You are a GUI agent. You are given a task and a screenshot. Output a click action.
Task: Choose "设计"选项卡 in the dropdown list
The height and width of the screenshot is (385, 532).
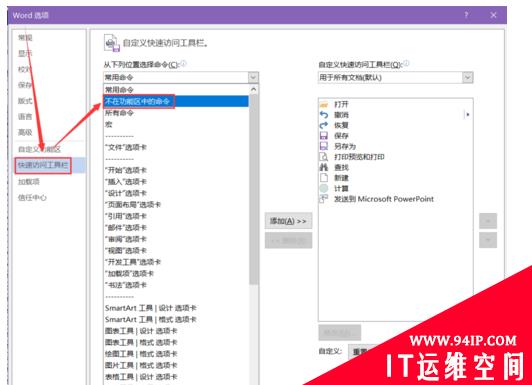pos(176,193)
